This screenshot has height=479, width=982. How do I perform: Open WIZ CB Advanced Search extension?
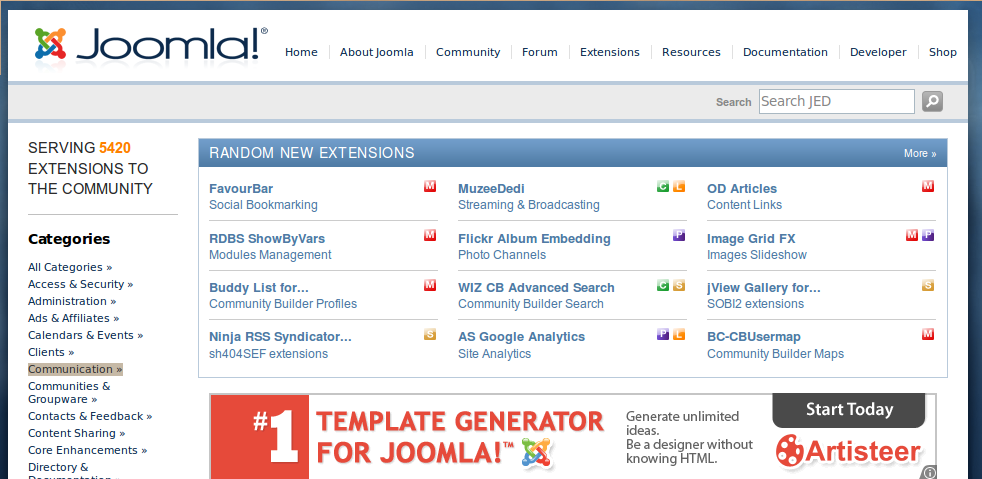pyautogui.click(x=536, y=287)
